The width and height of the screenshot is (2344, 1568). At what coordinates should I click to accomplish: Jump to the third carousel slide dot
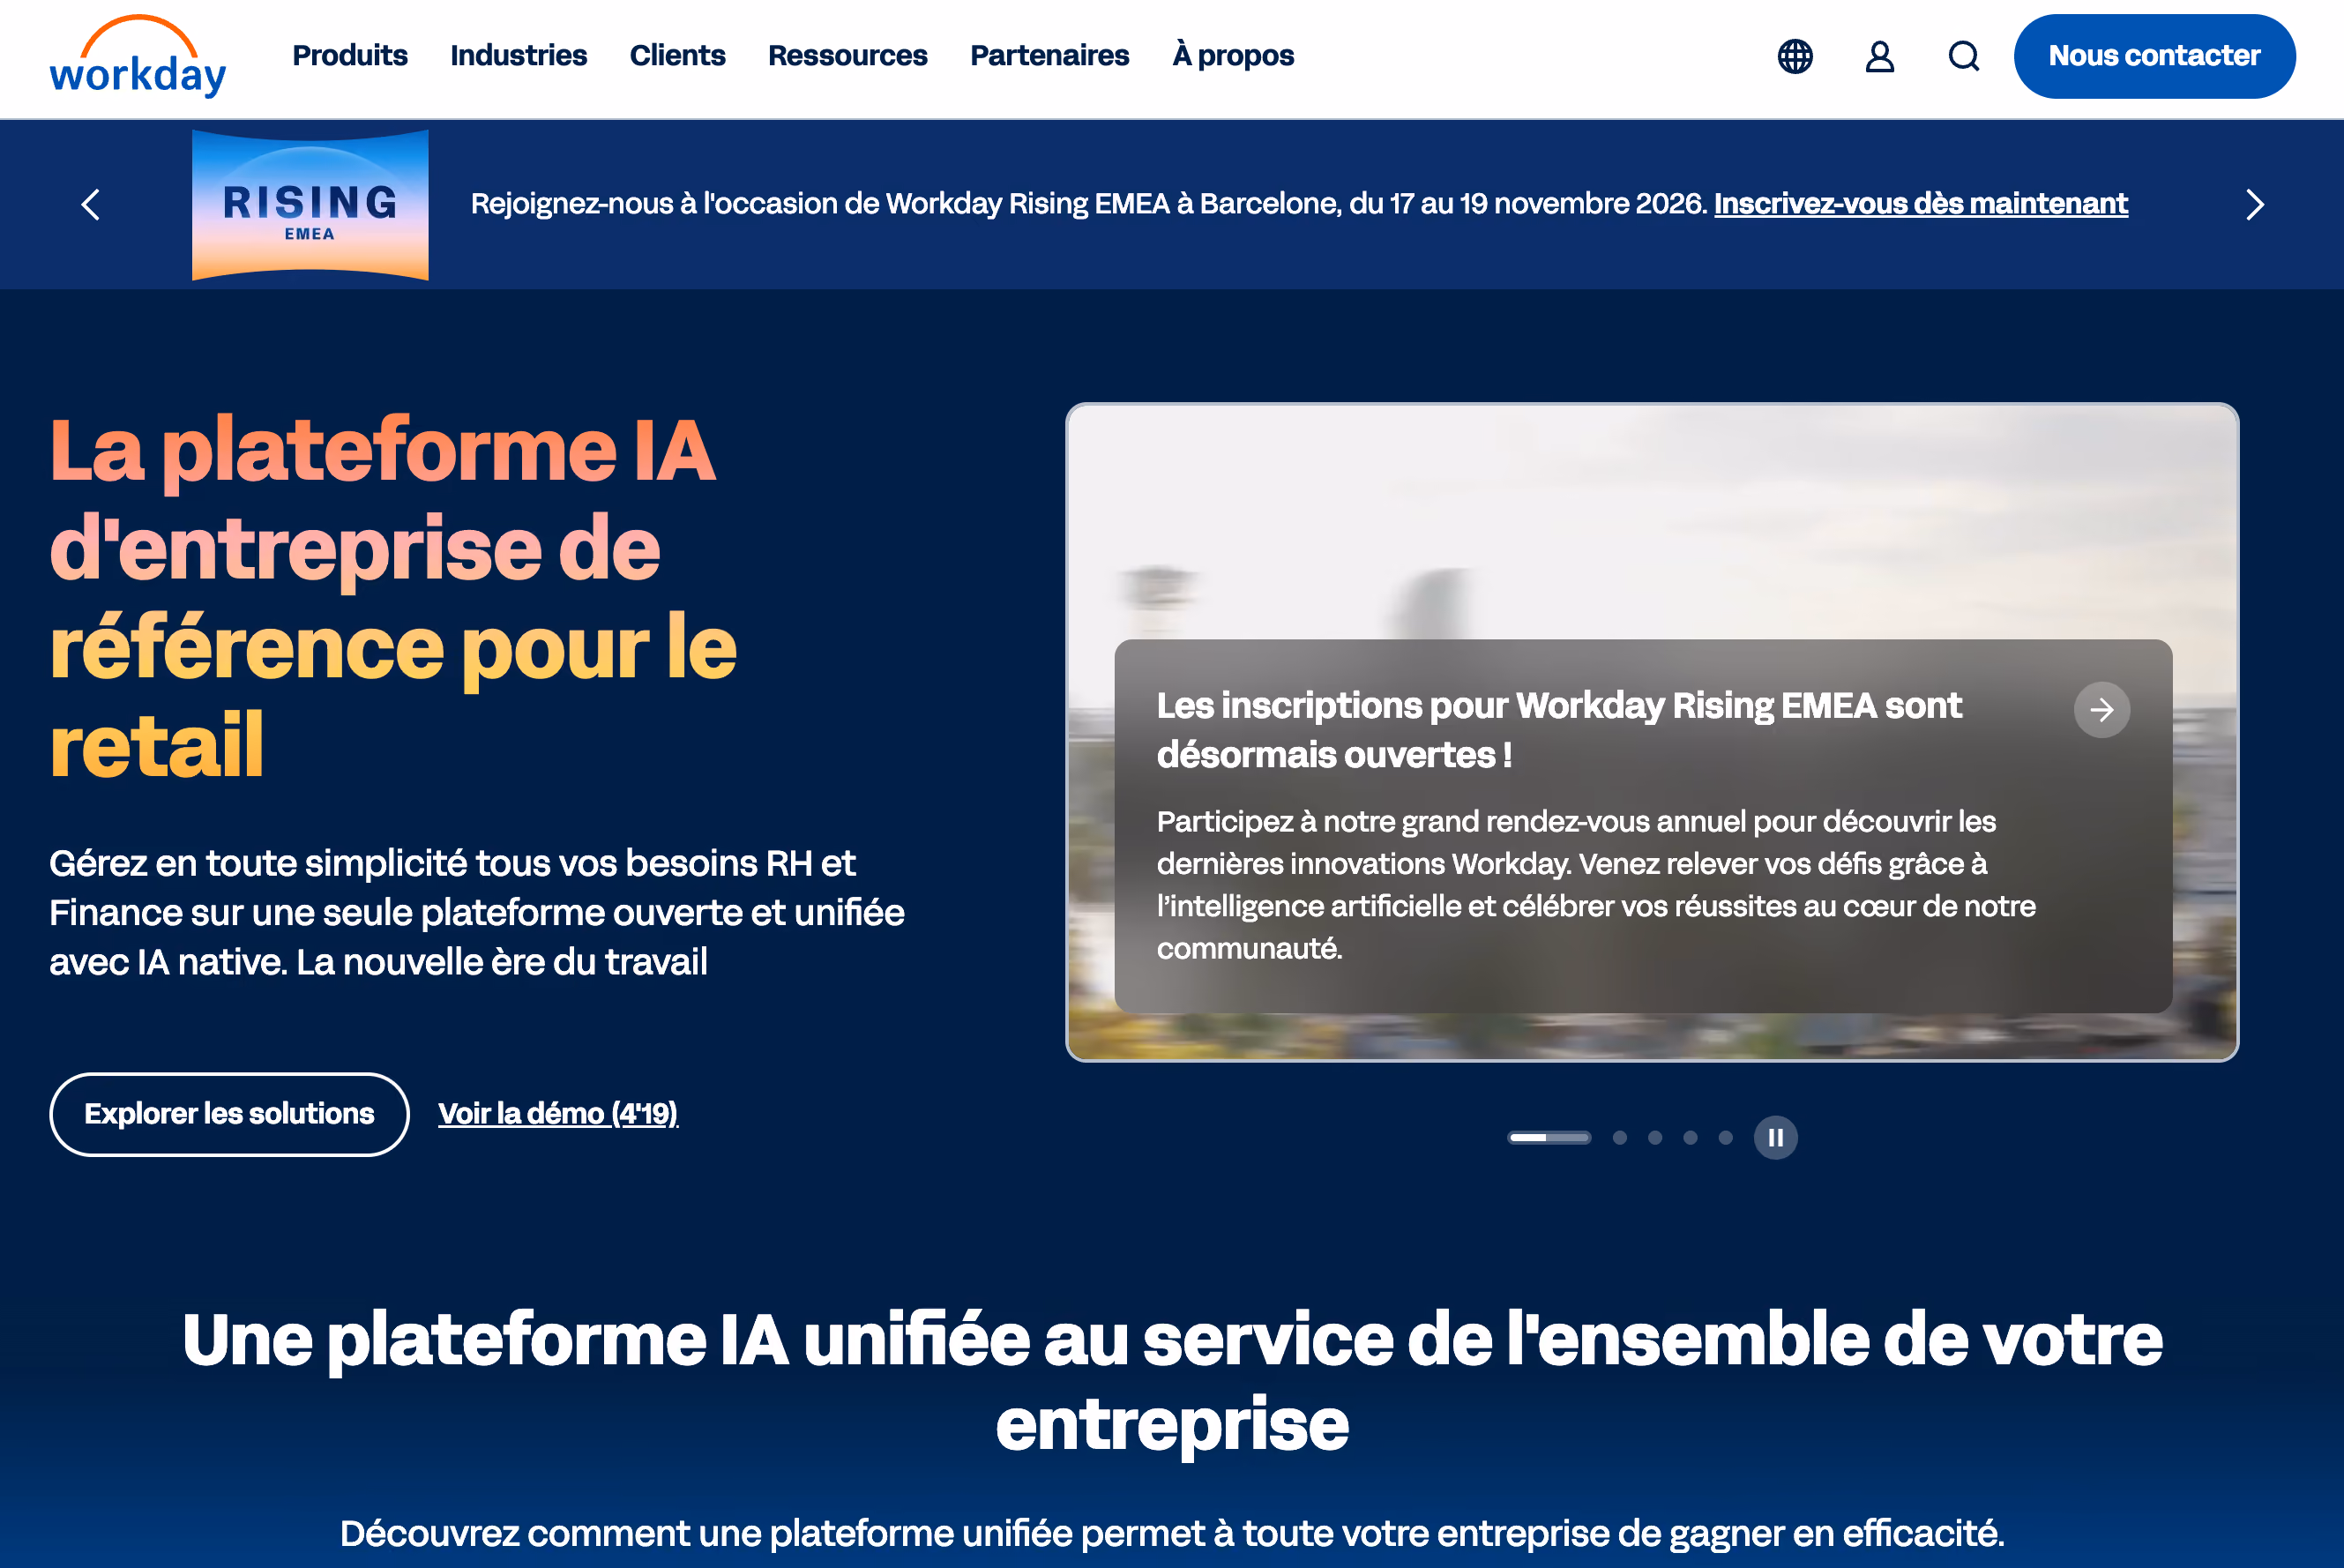pyautogui.click(x=1655, y=1137)
